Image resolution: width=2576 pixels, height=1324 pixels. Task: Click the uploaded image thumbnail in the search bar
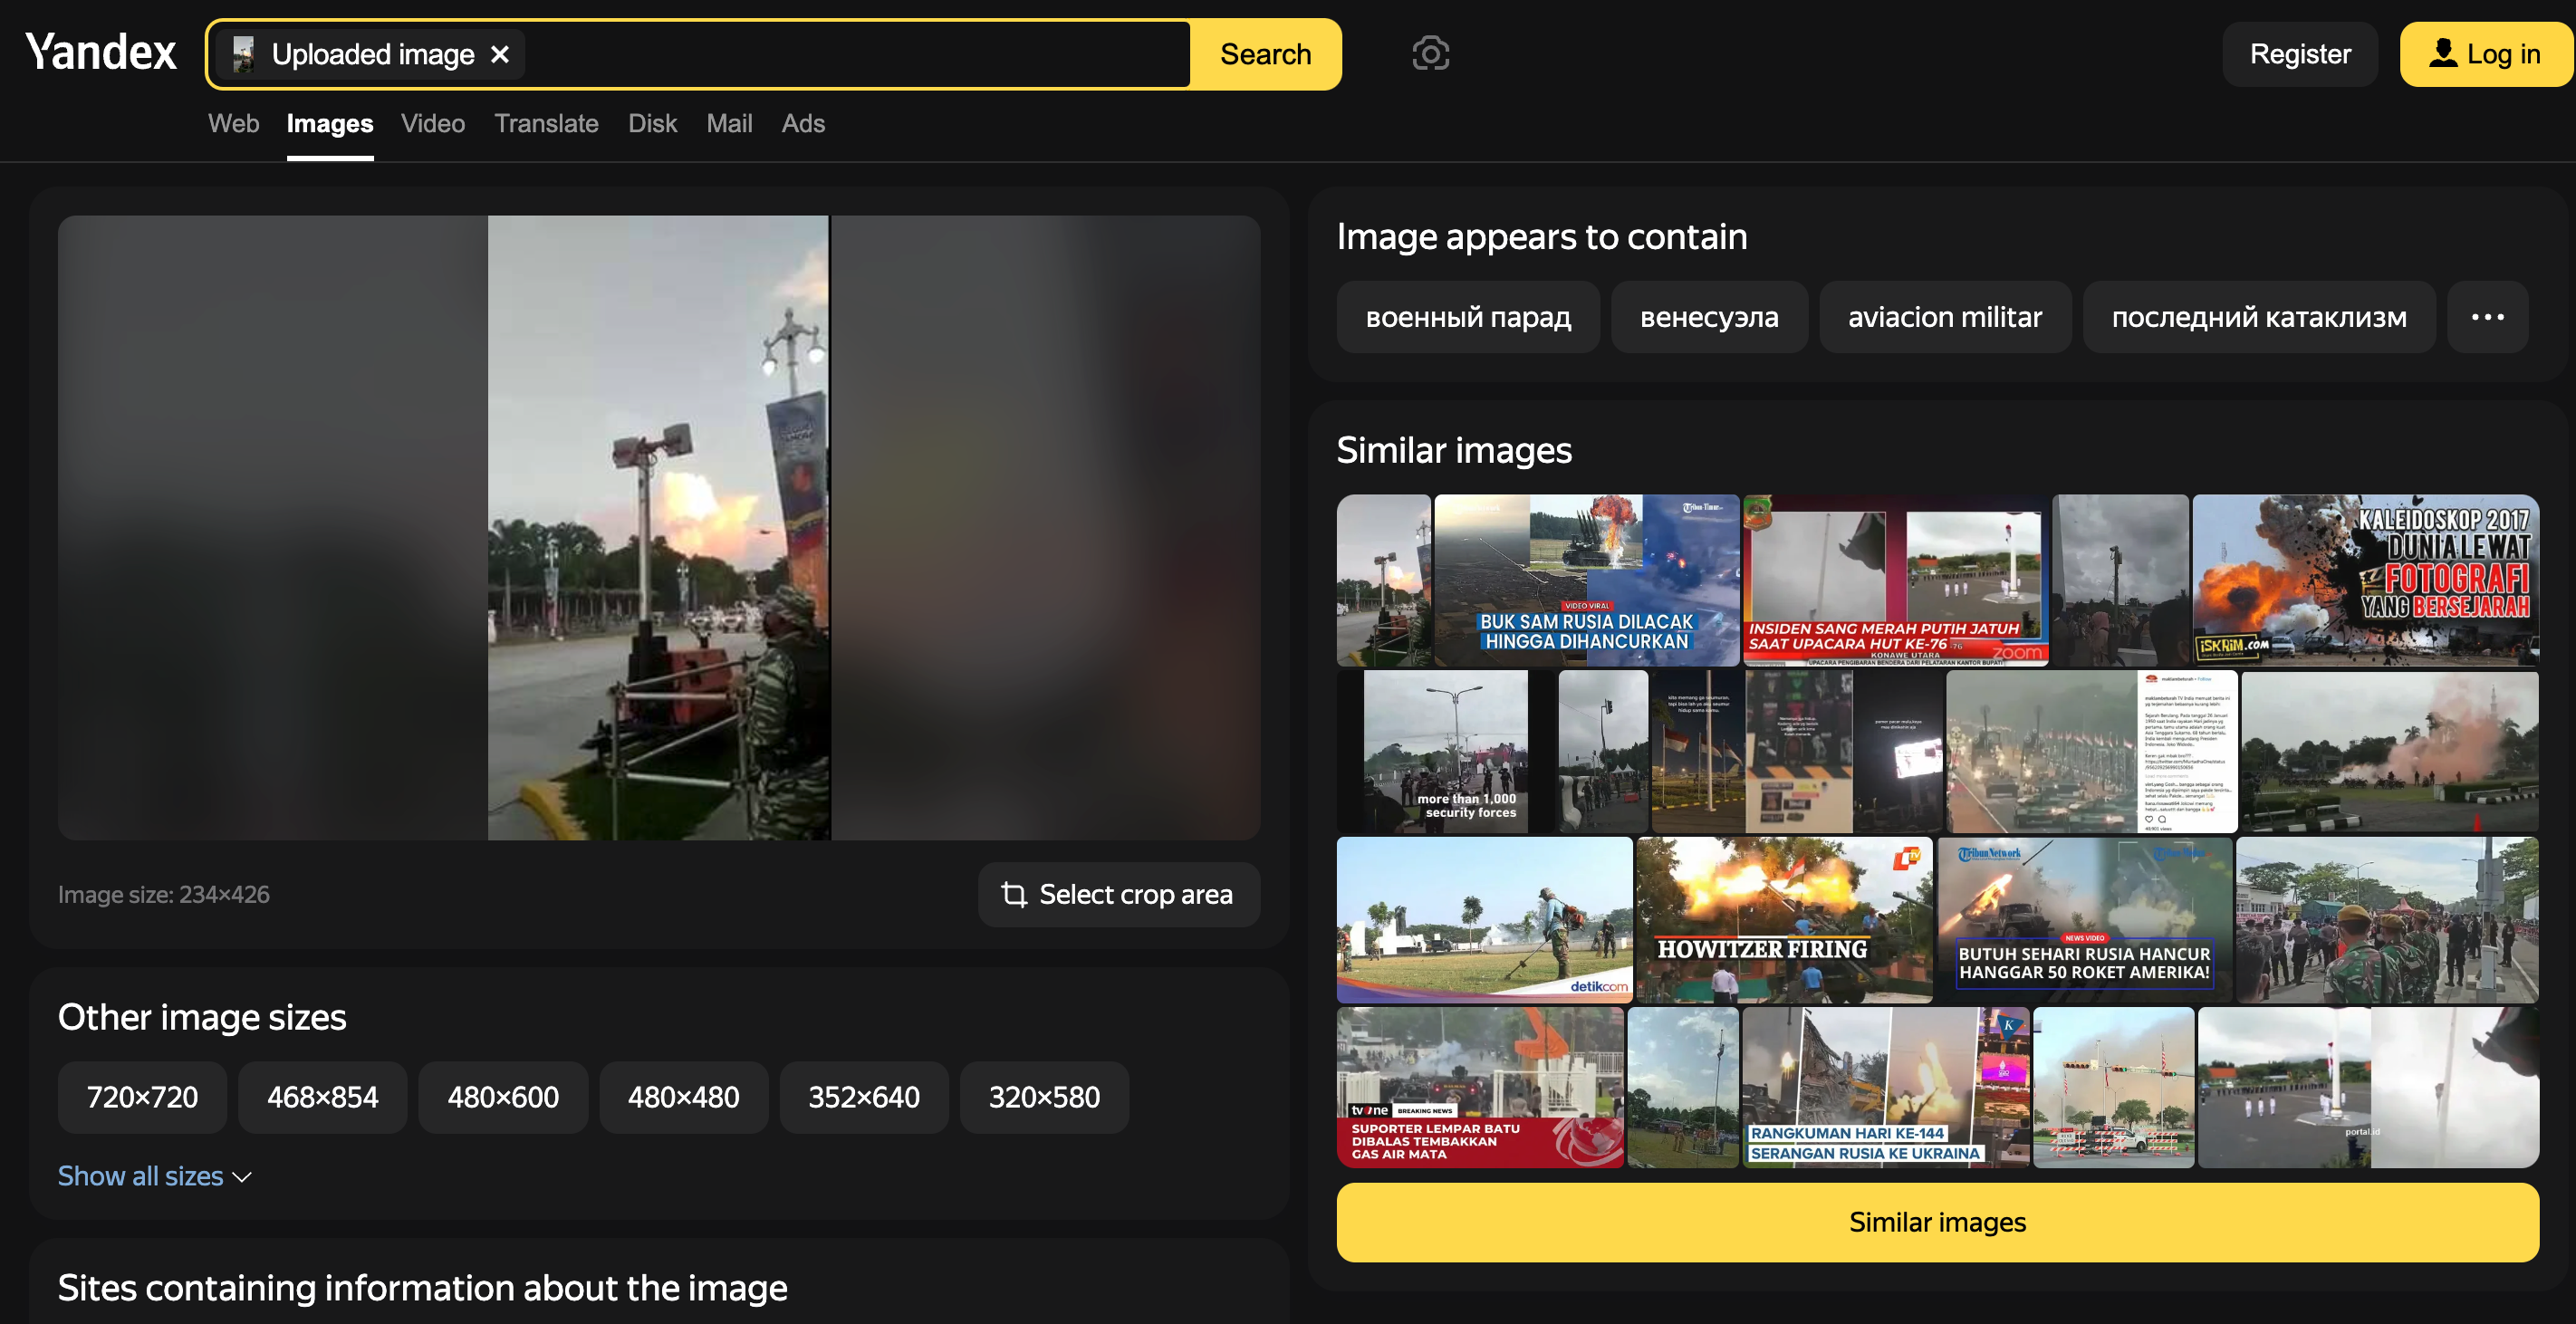coord(243,55)
